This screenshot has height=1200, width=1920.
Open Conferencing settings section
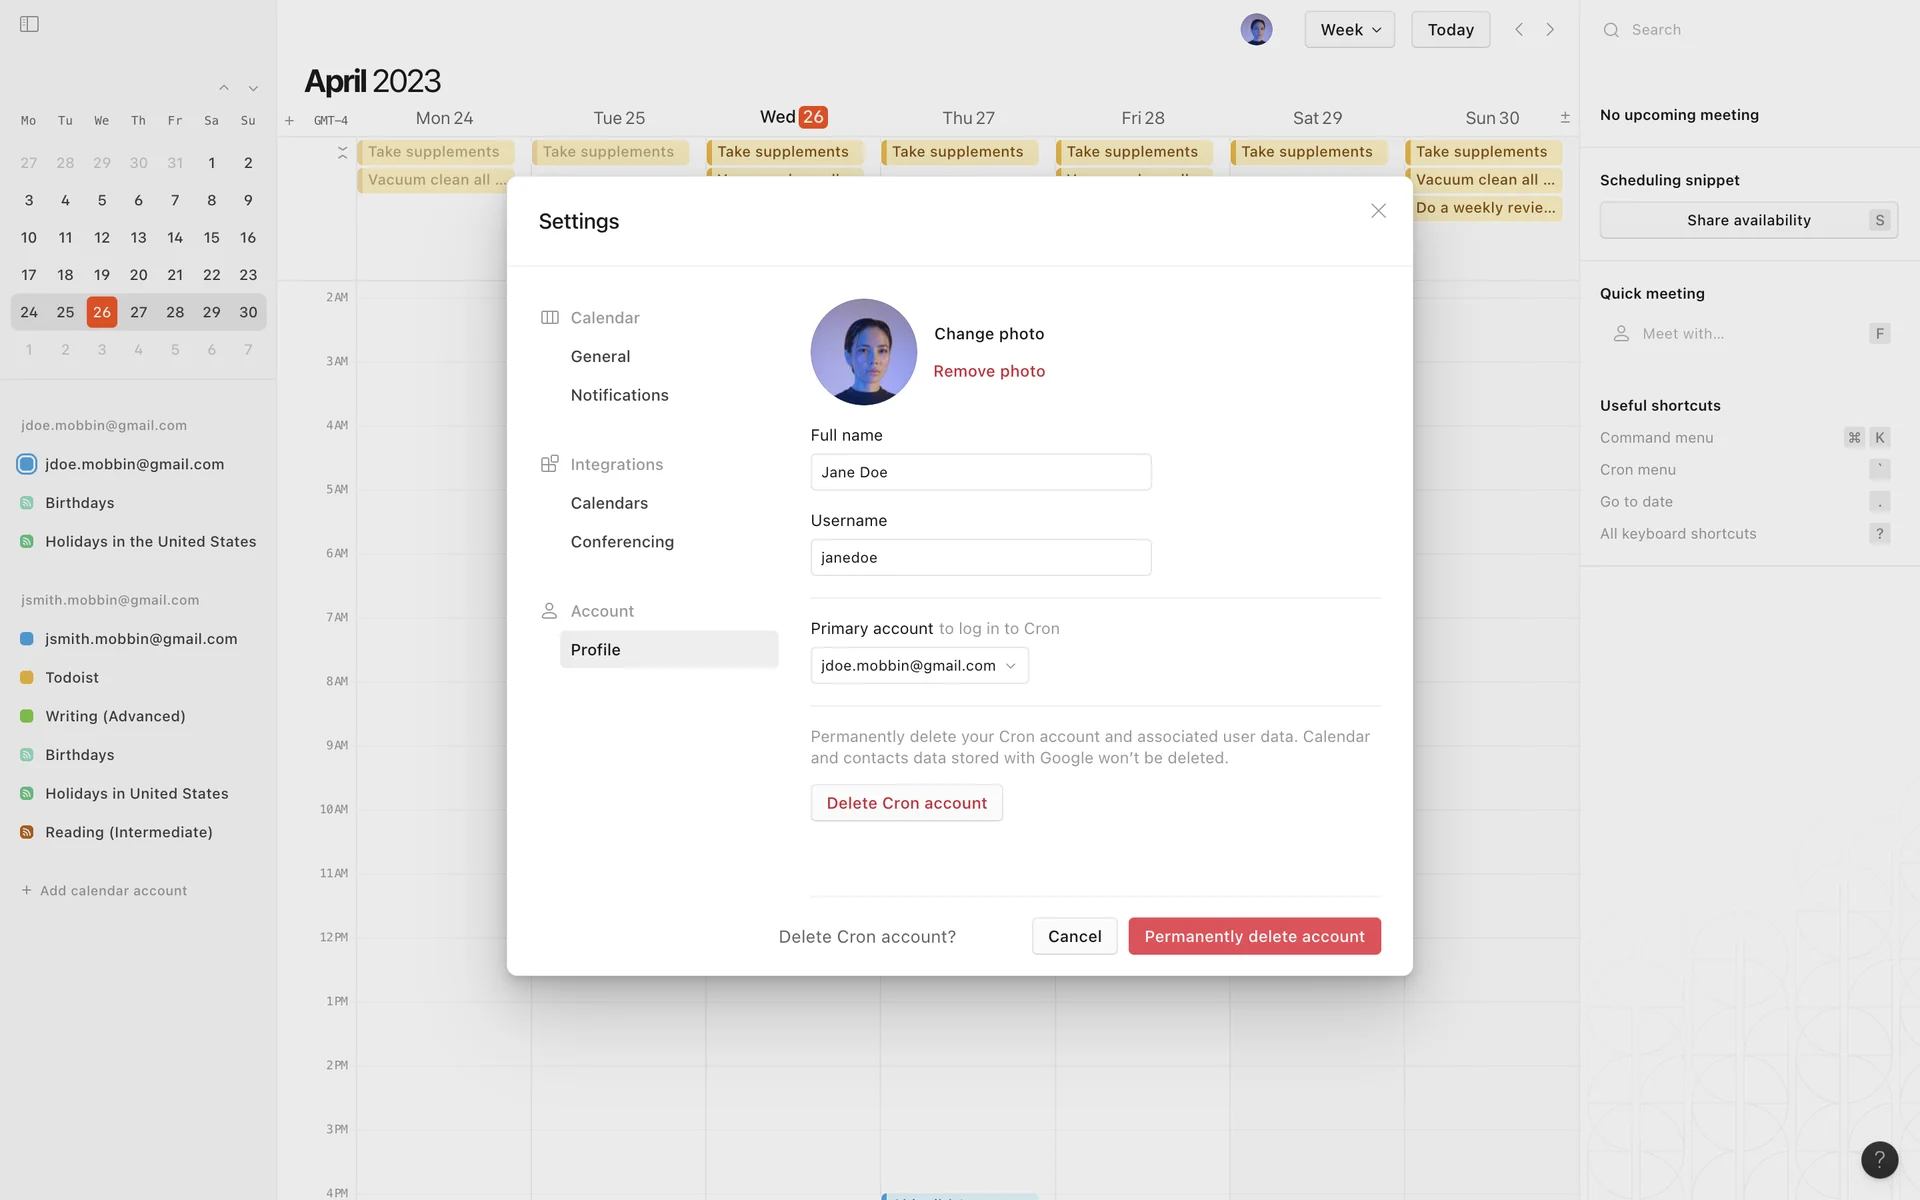(x=622, y=542)
